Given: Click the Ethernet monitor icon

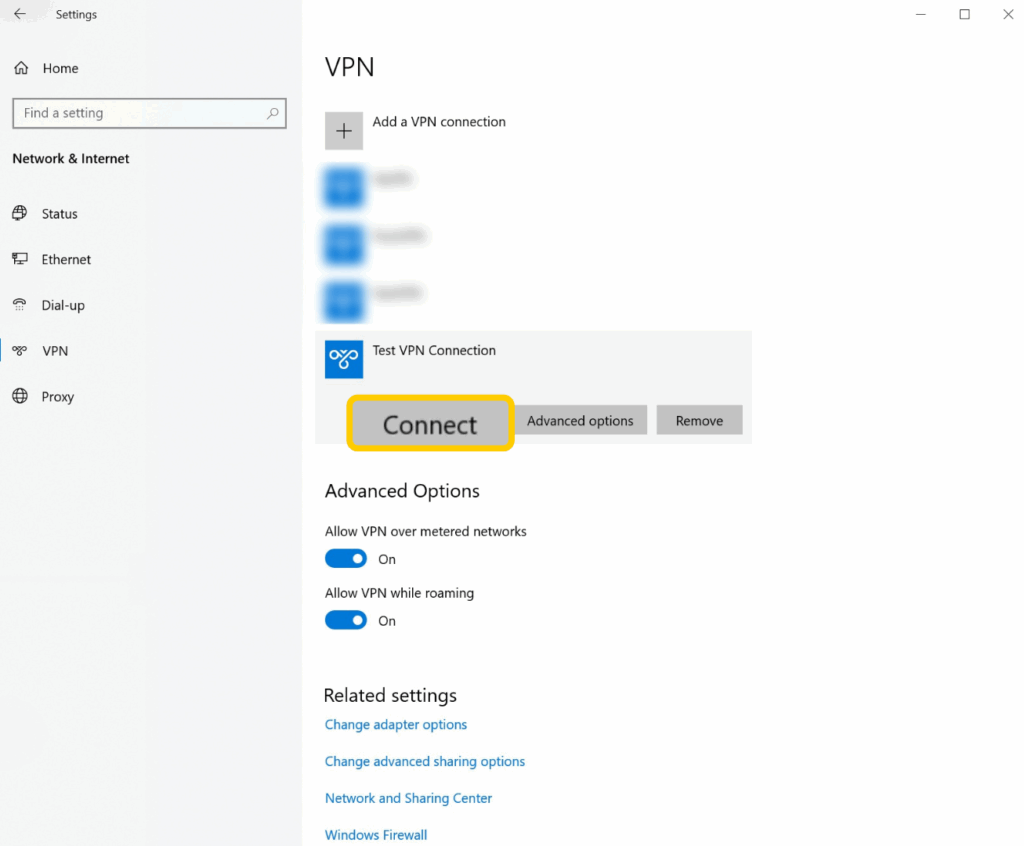Looking at the screenshot, I should click(20, 259).
